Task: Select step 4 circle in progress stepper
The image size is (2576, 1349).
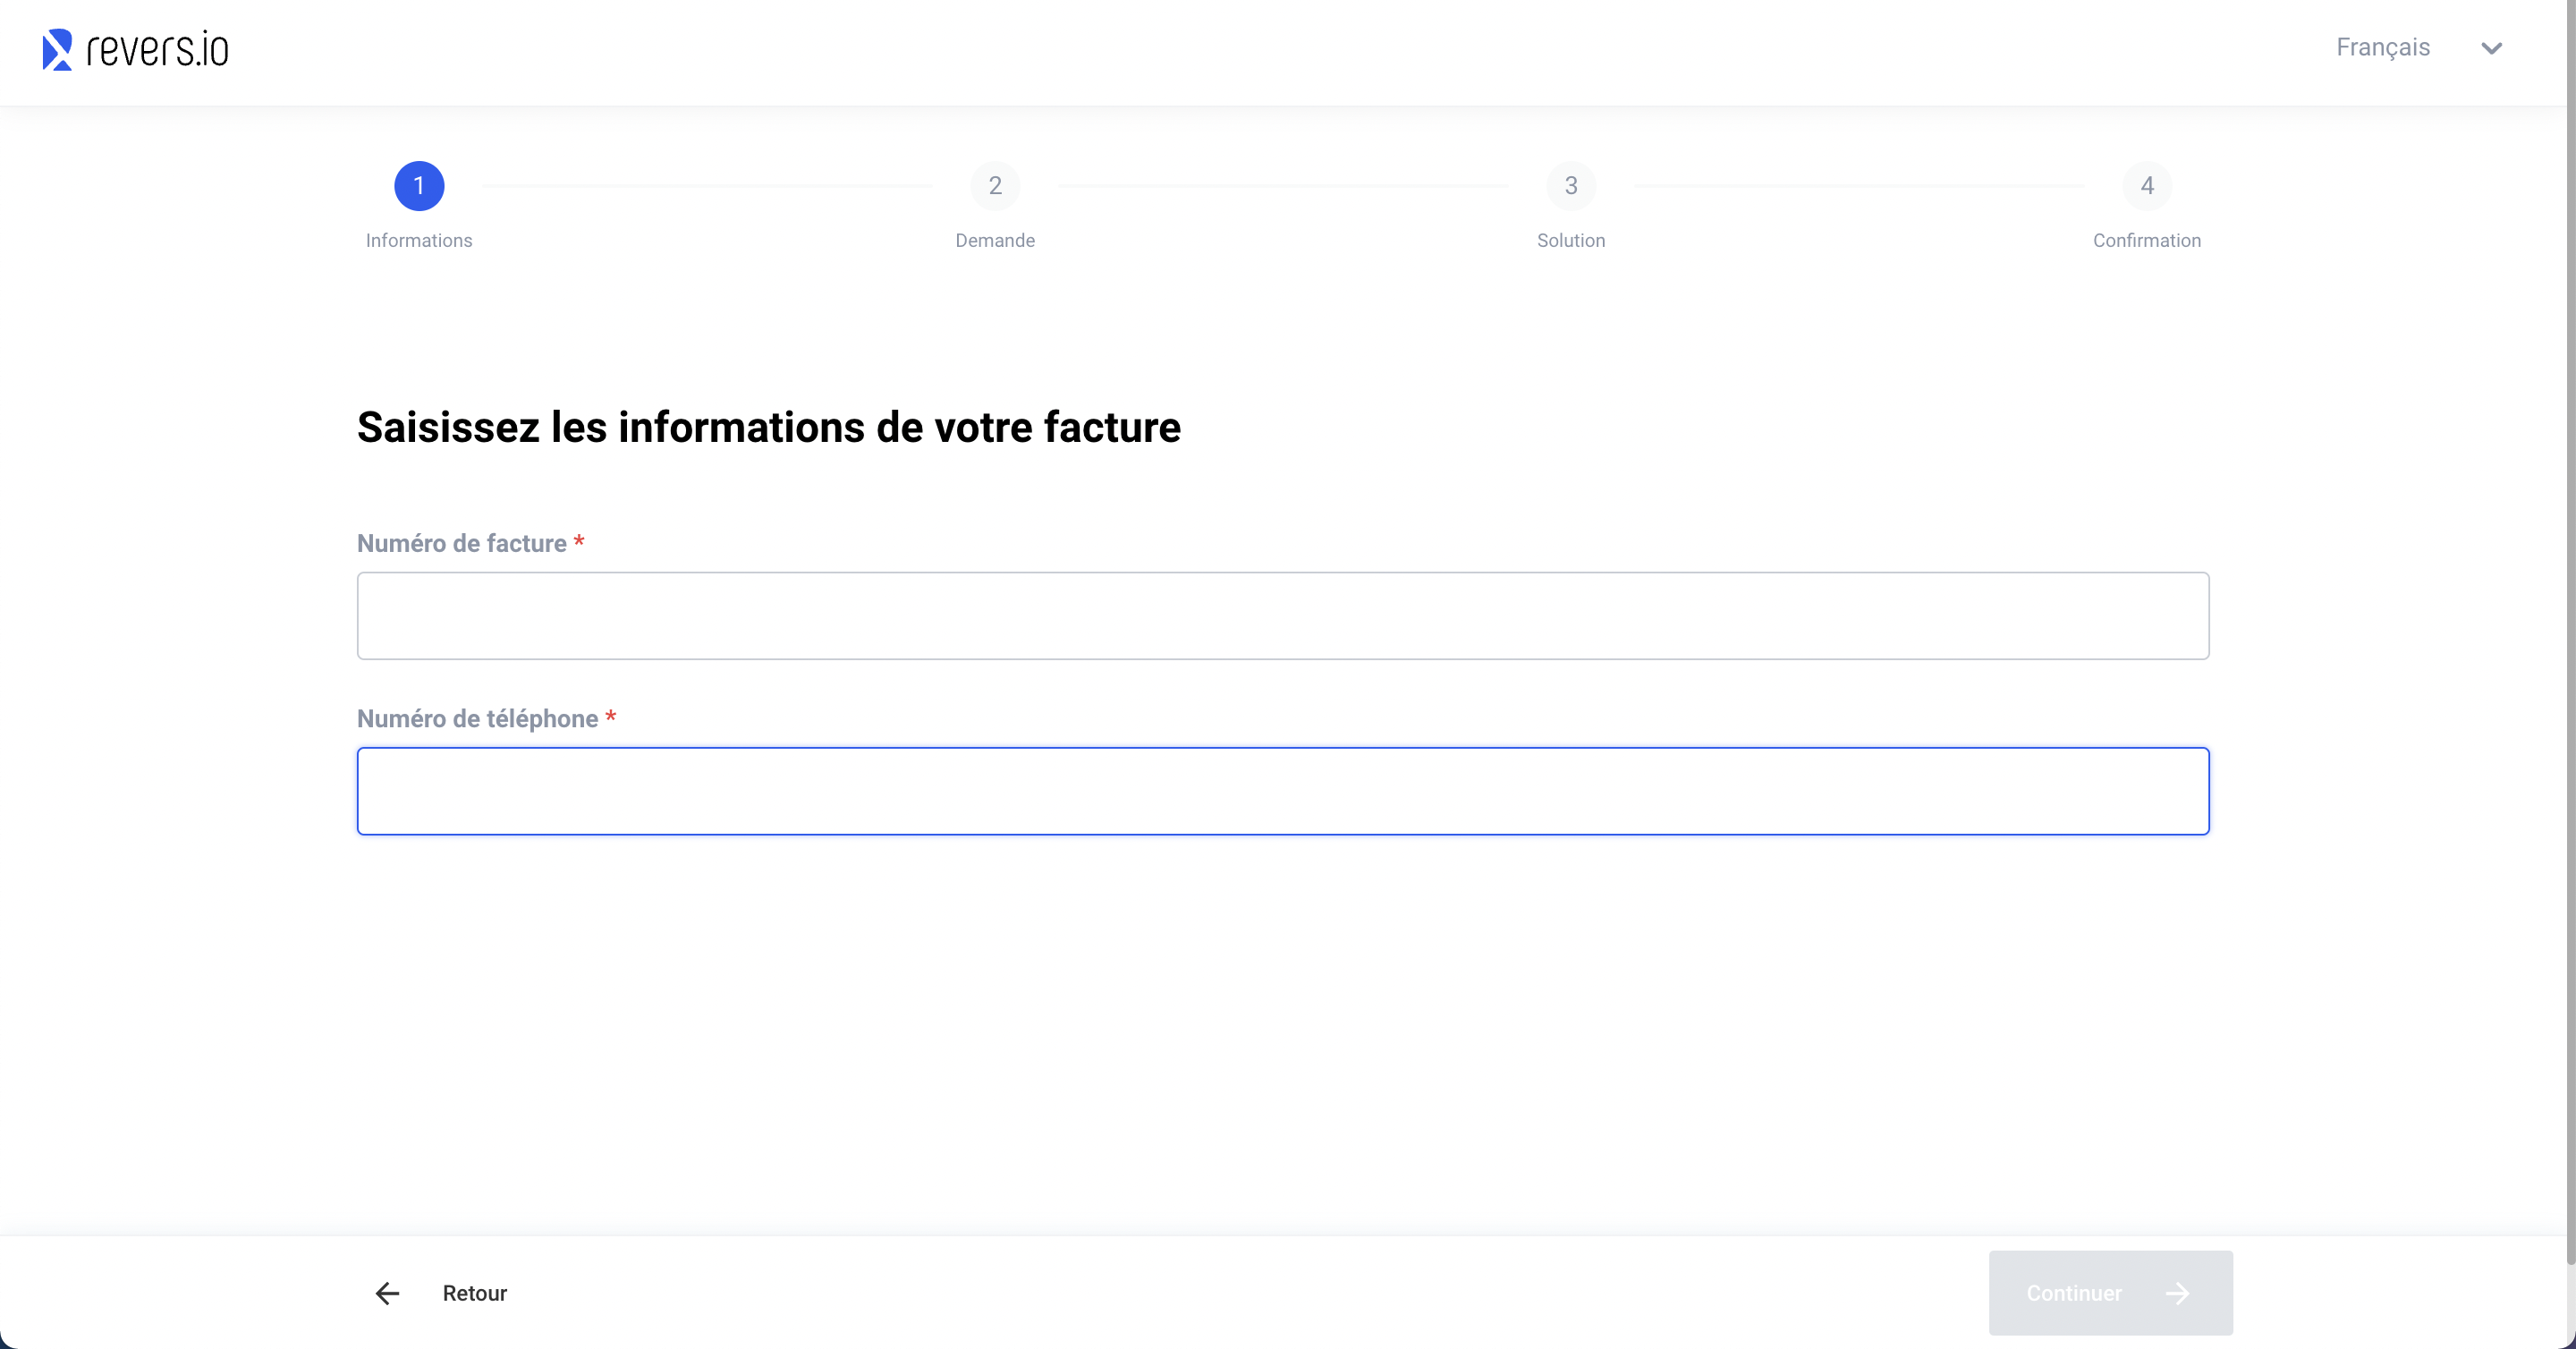Action: tap(2147, 186)
